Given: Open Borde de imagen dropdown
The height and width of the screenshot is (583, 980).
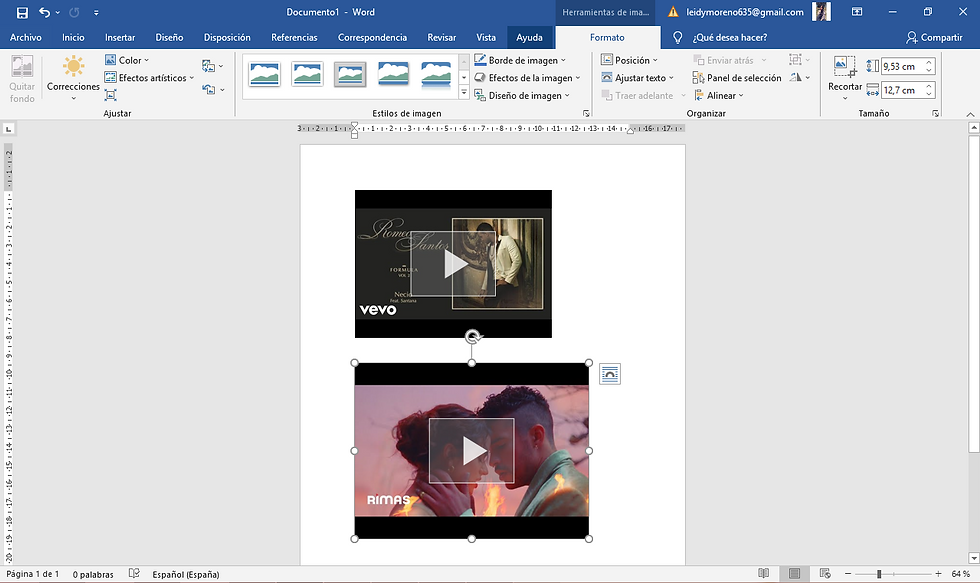Looking at the screenshot, I should point(519,60).
